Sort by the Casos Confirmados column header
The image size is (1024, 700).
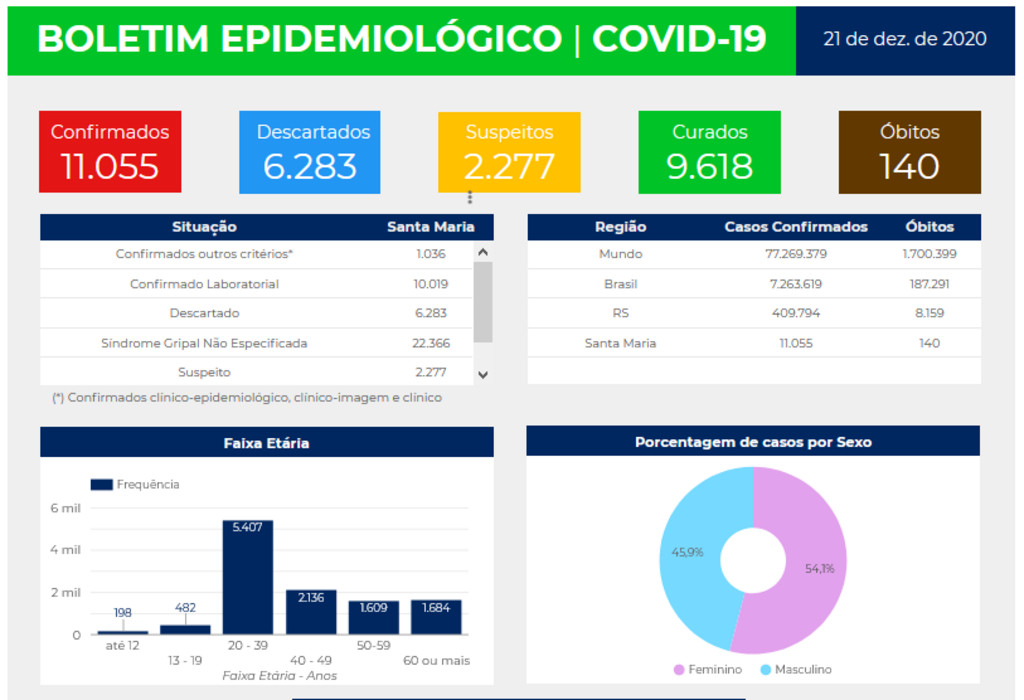click(796, 227)
